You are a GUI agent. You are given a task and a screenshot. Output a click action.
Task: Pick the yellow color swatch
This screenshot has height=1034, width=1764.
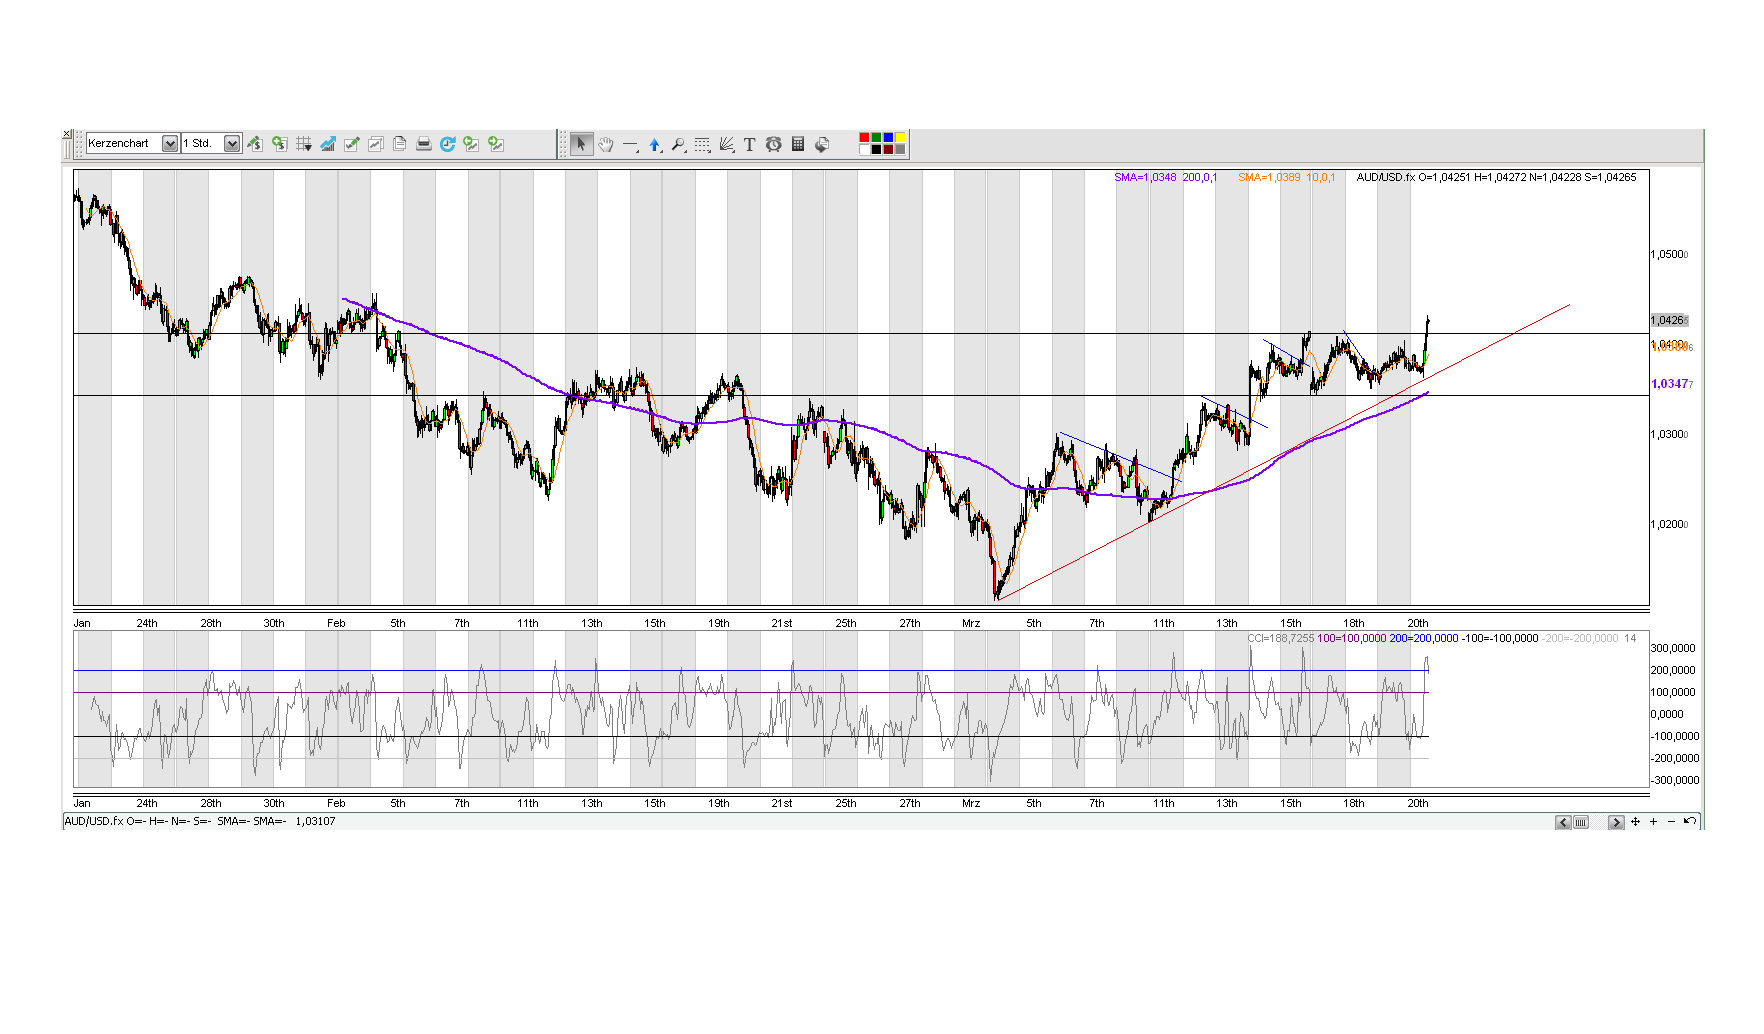coord(900,138)
